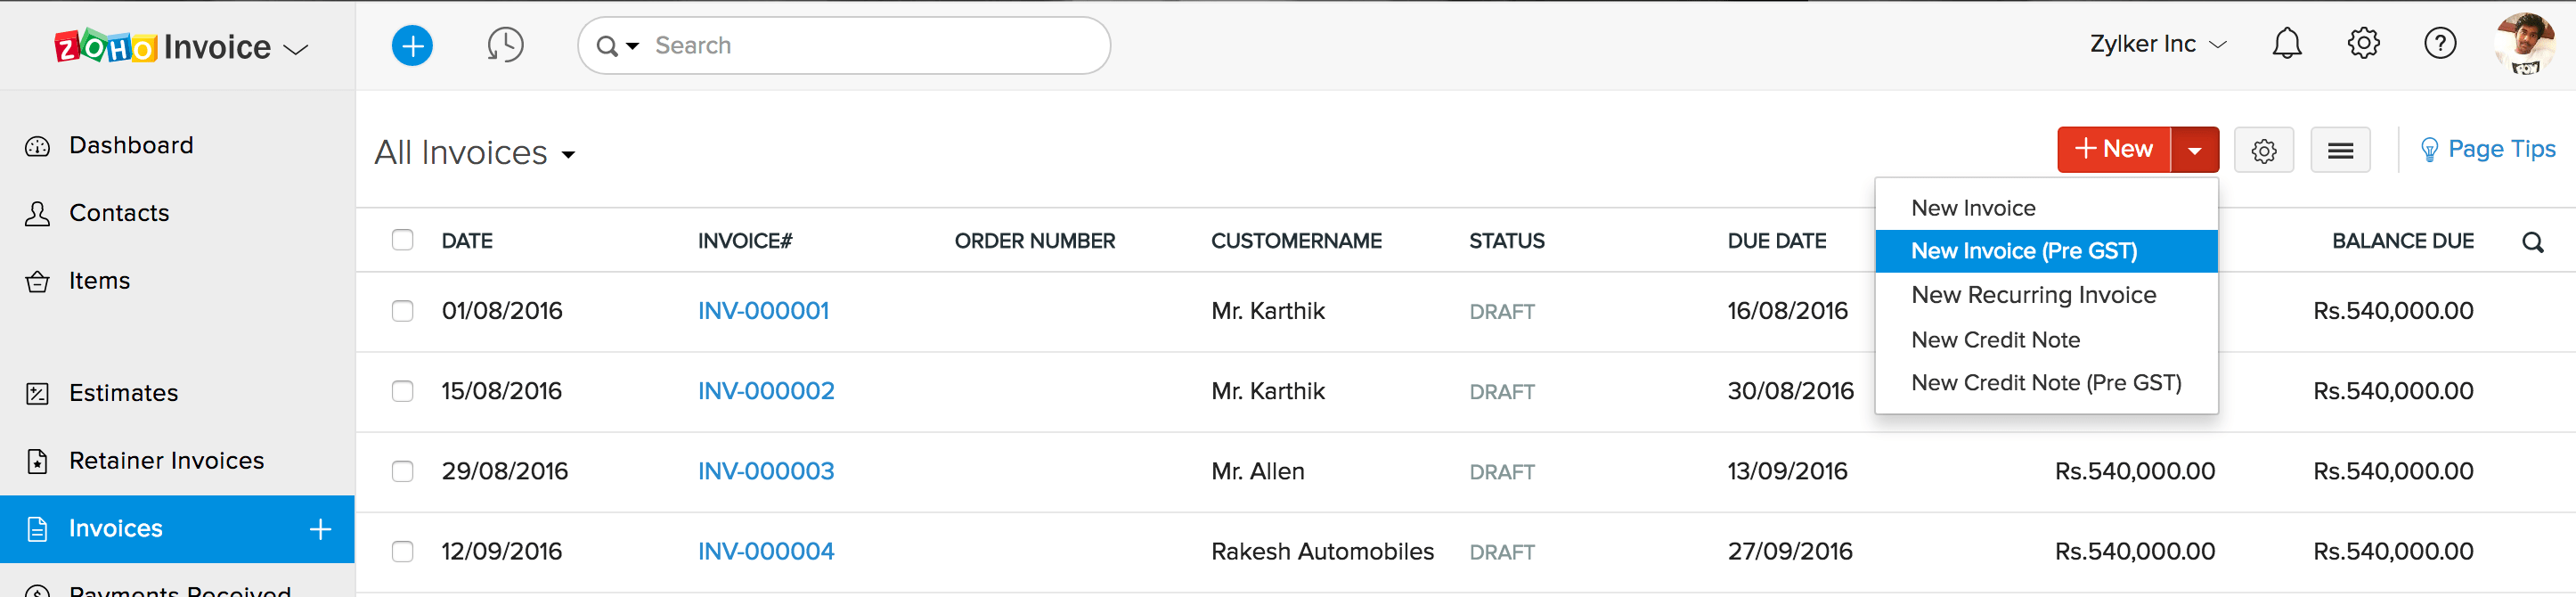Select New Recurring Invoice menu option

2033,295
